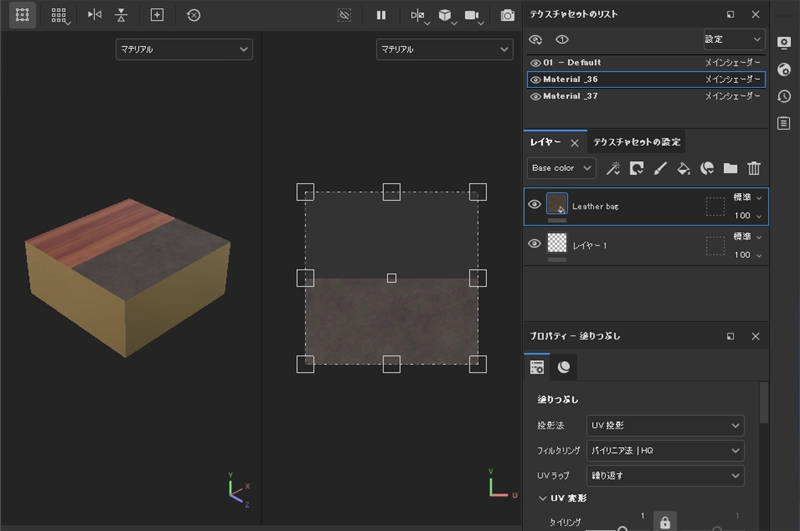
Task: Create a new folder in layers
Action: (x=731, y=168)
